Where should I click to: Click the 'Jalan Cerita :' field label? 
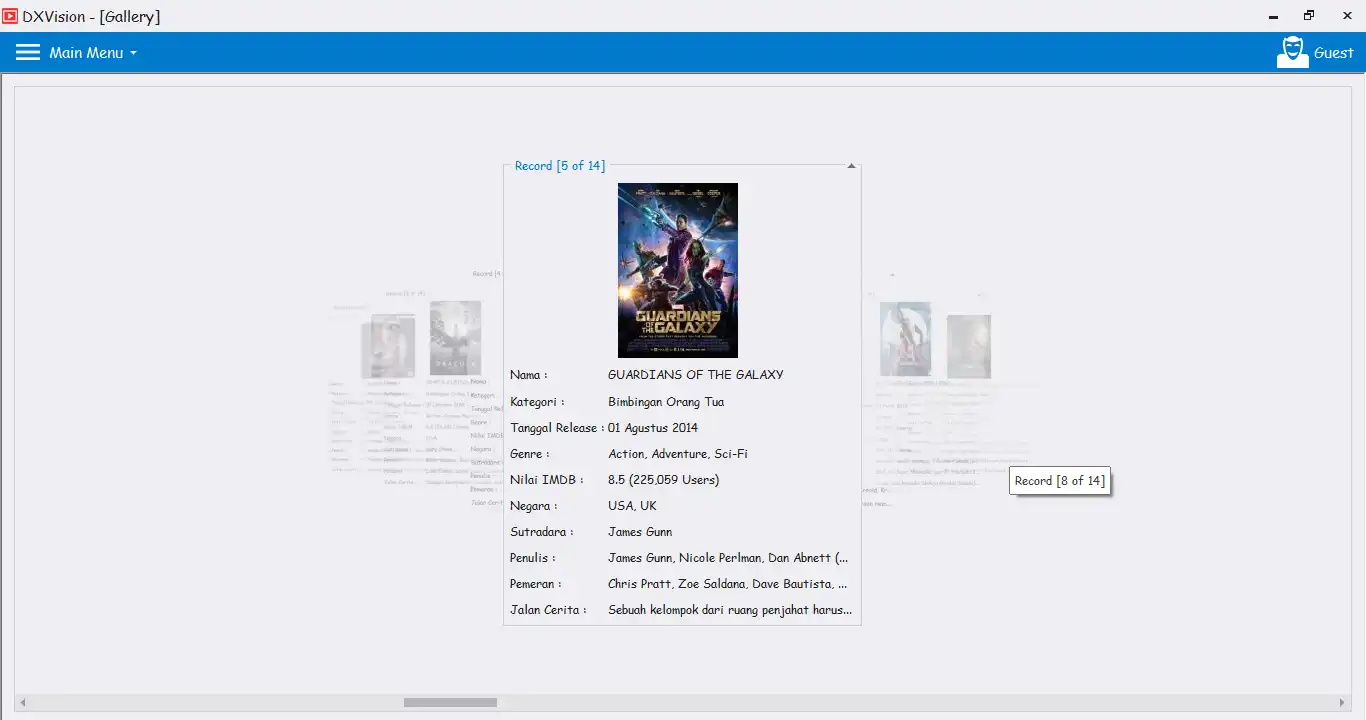pos(548,610)
